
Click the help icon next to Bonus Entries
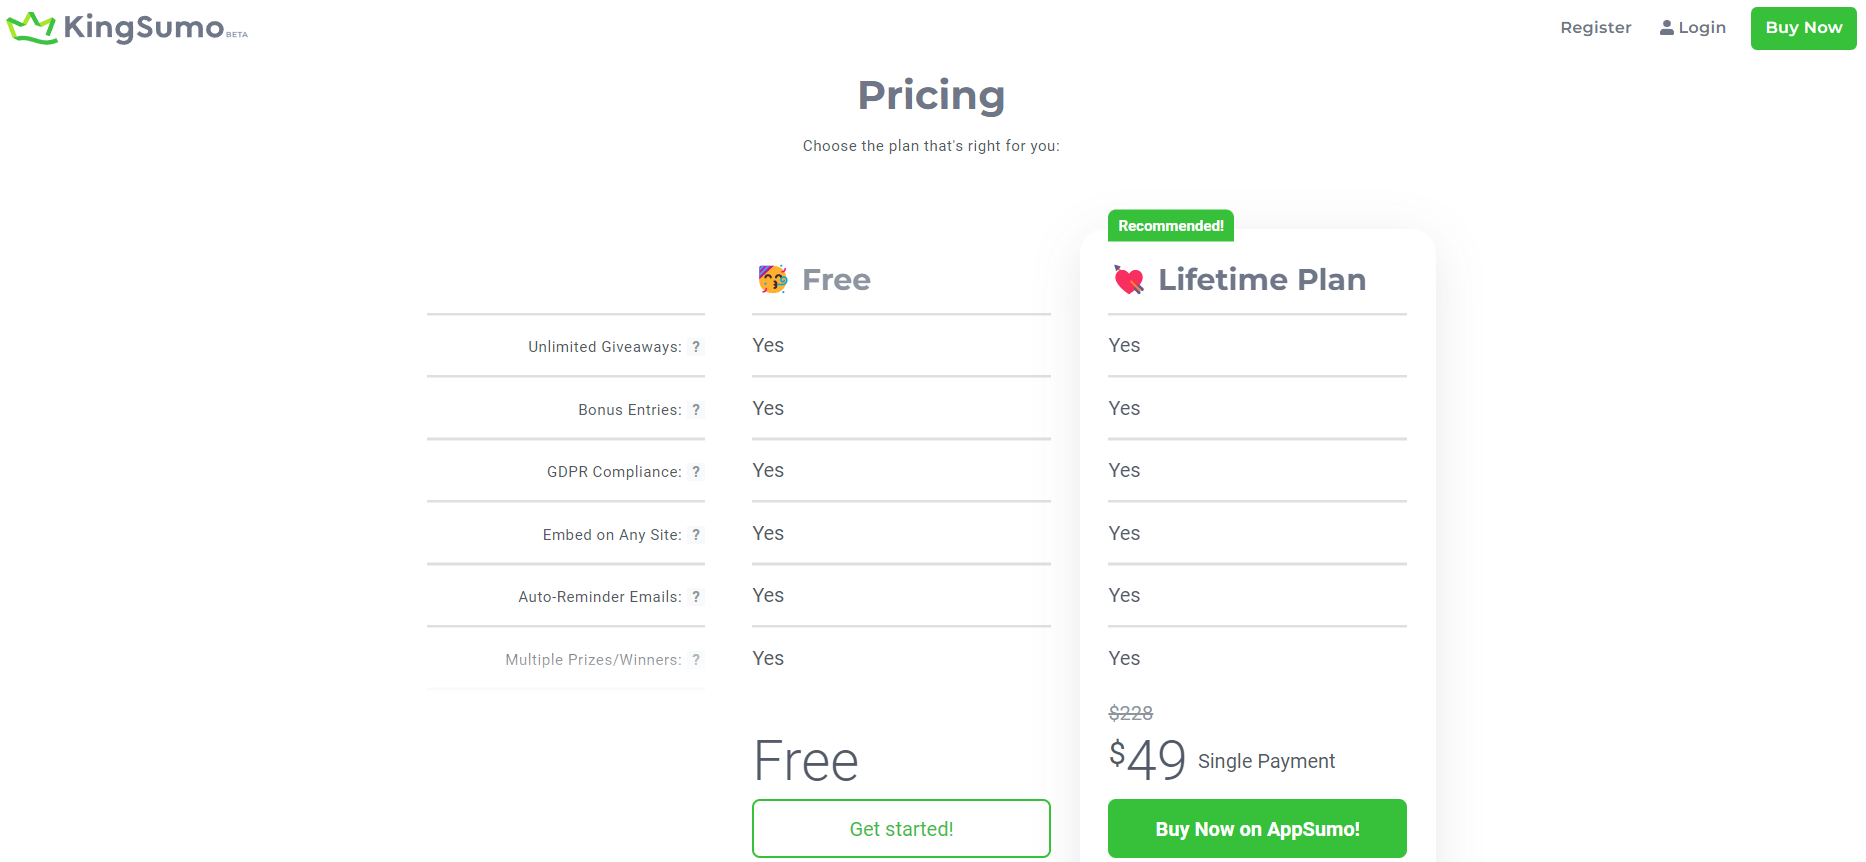tap(696, 410)
